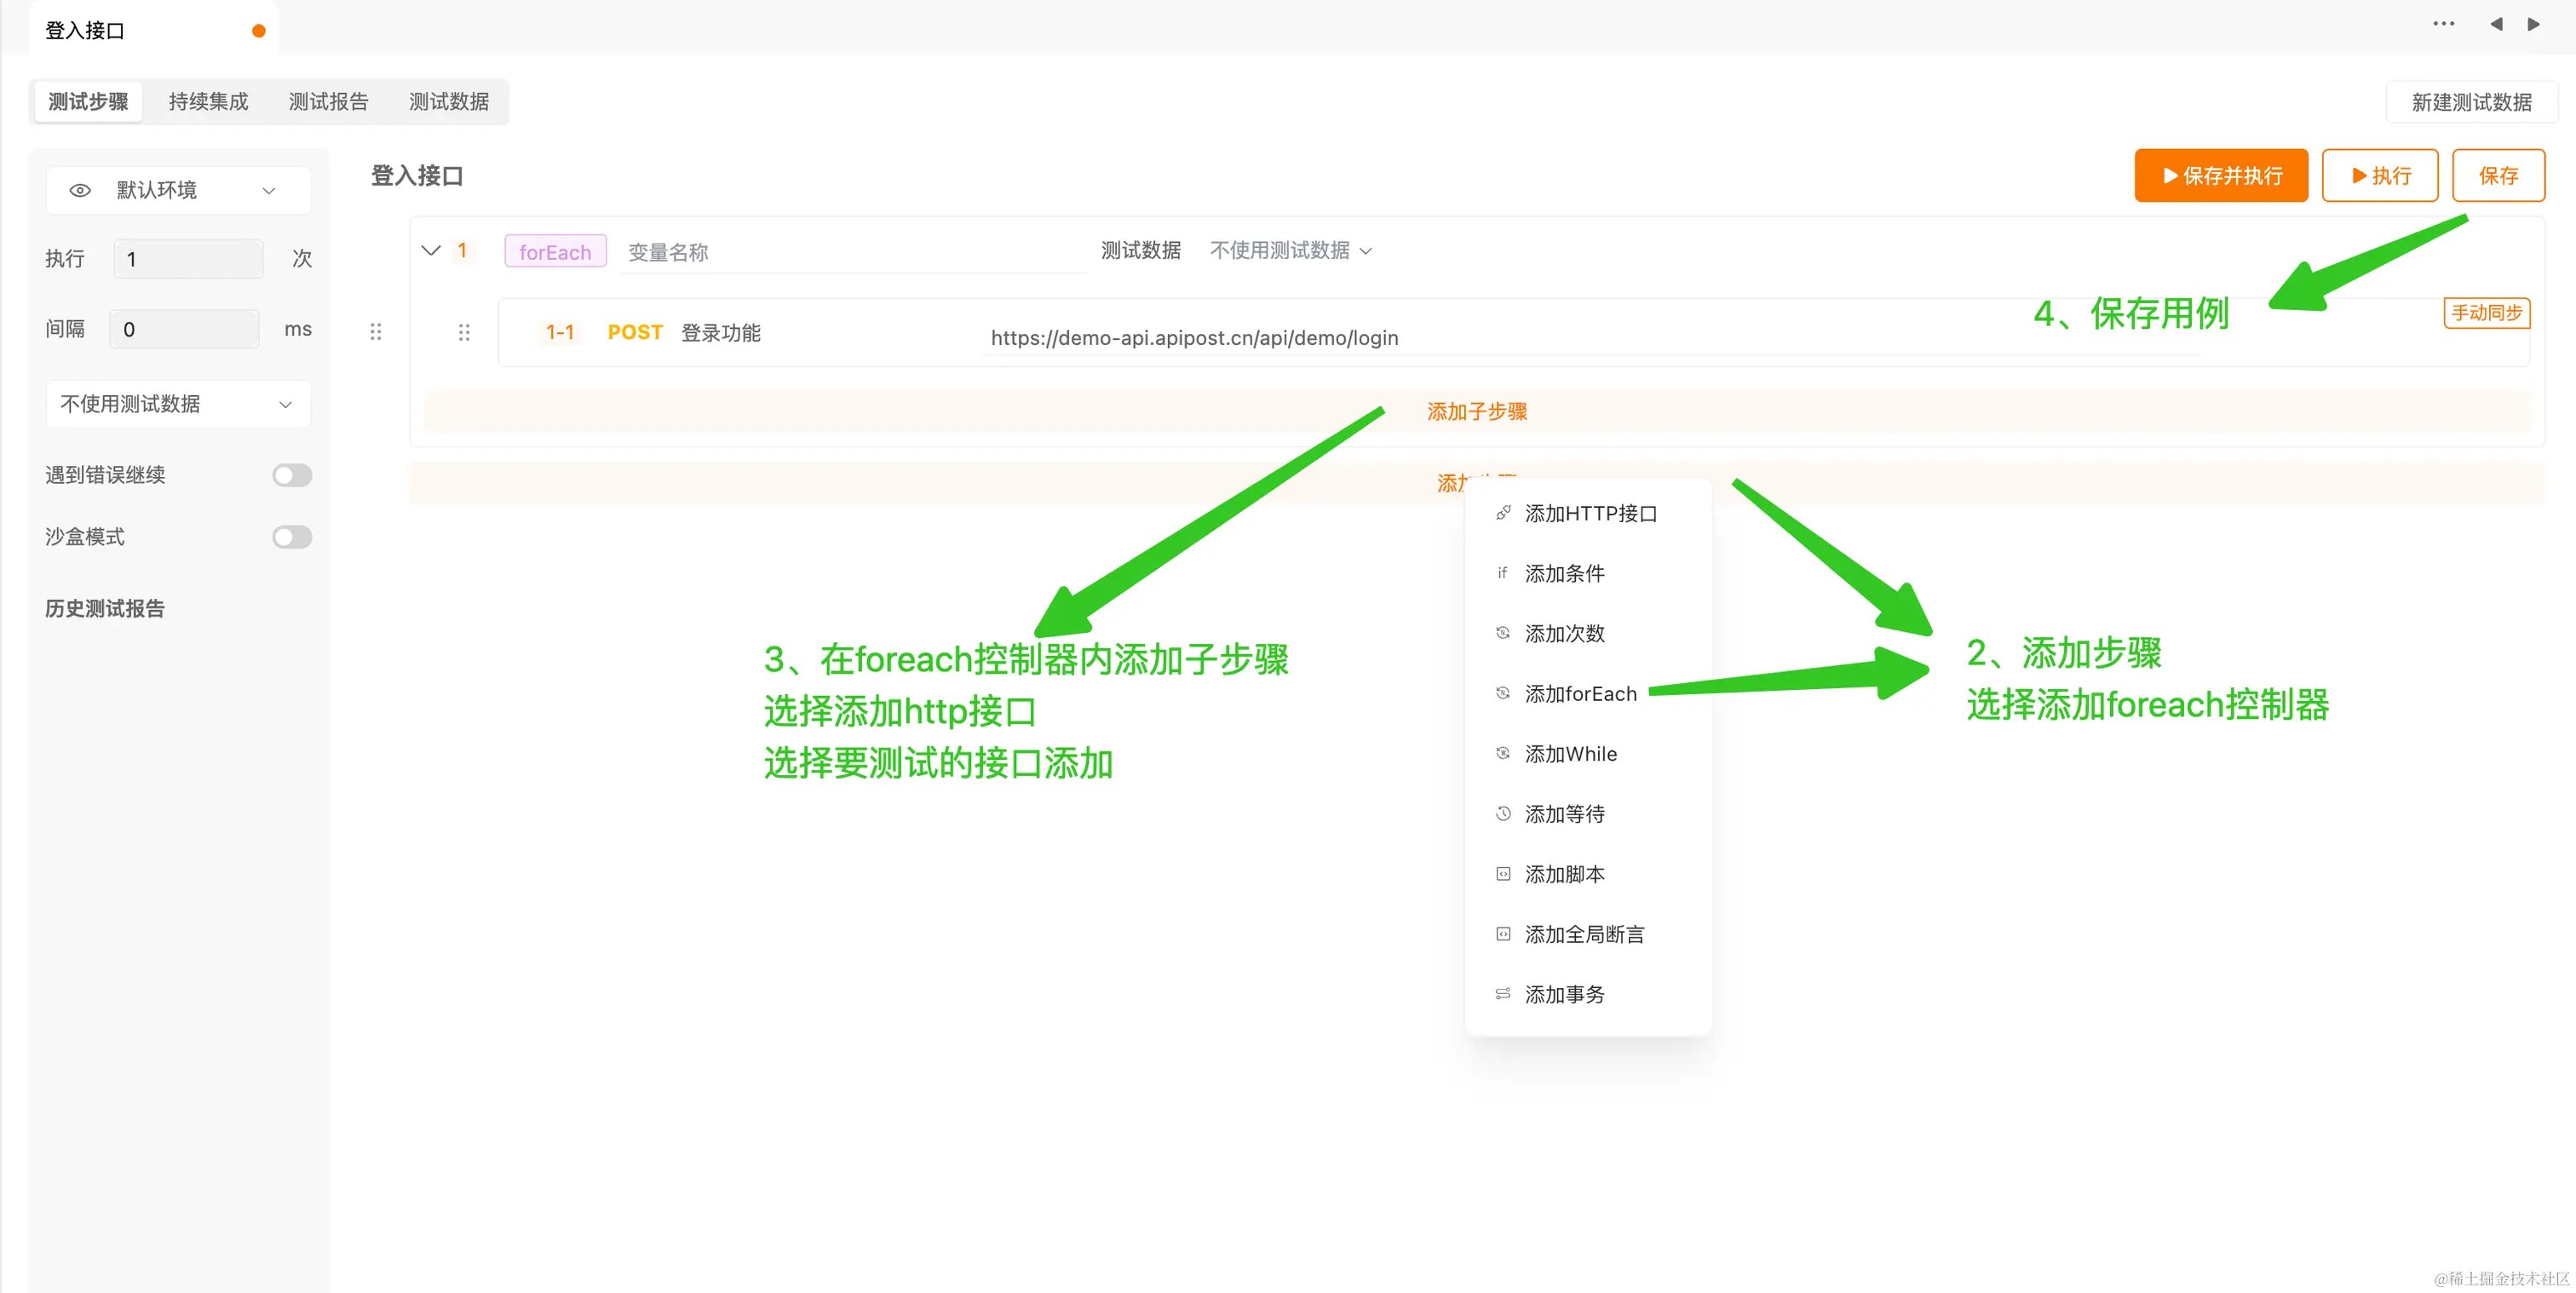Click the next tab right arrow

pos(2533,24)
